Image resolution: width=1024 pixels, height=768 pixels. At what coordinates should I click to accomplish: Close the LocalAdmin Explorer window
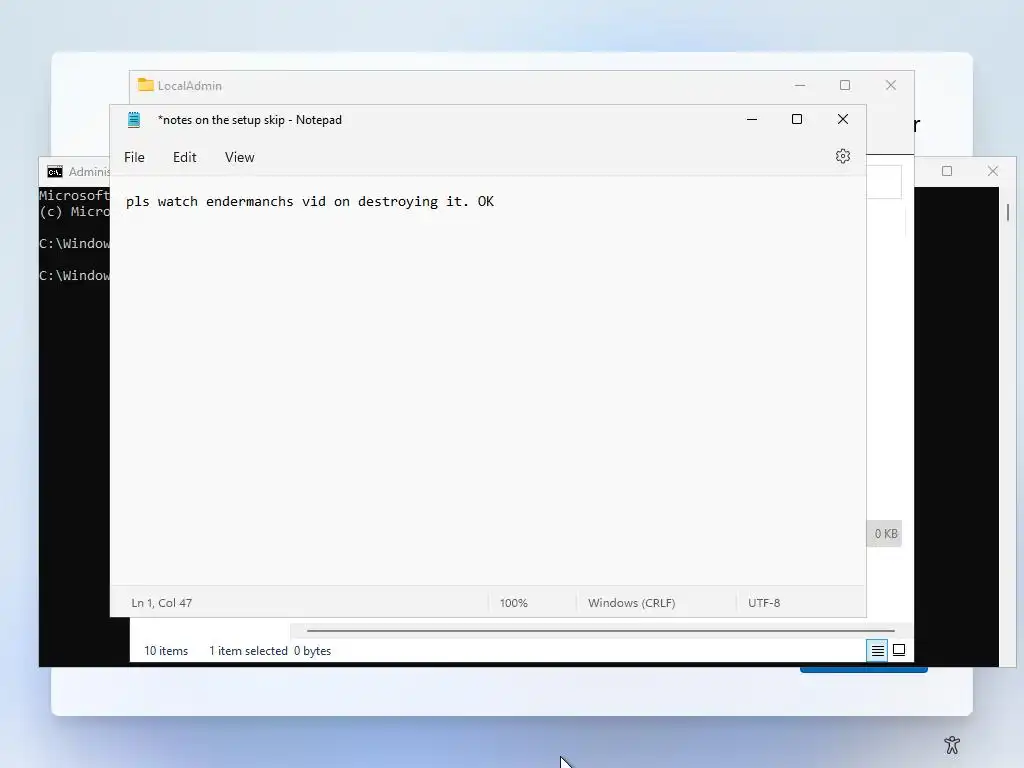coord(891,86)
